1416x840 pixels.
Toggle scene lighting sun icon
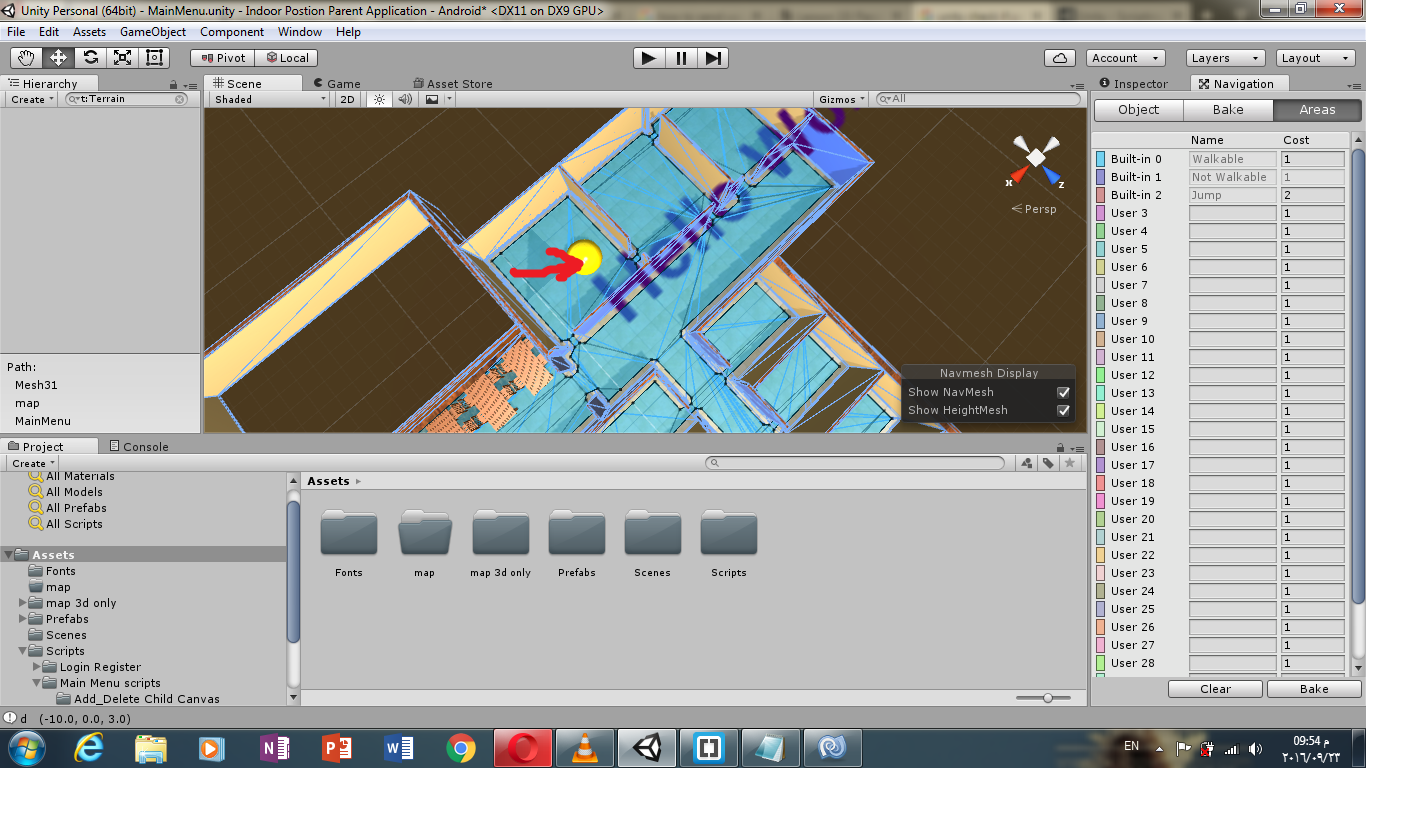click(379, 99)
